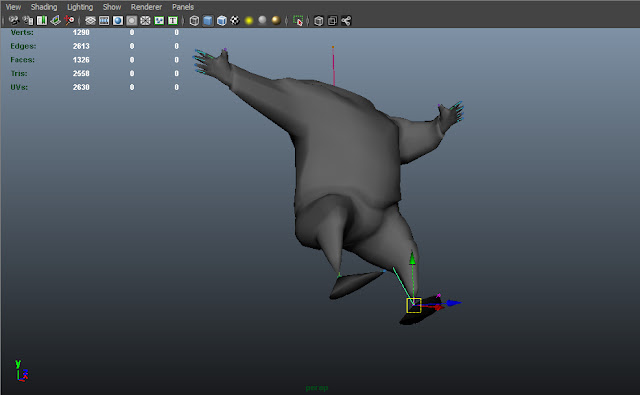This screenshot has height=395, width=640.
Task: Toggle the Field Chart icon
Action: click(x=145, y=20)
